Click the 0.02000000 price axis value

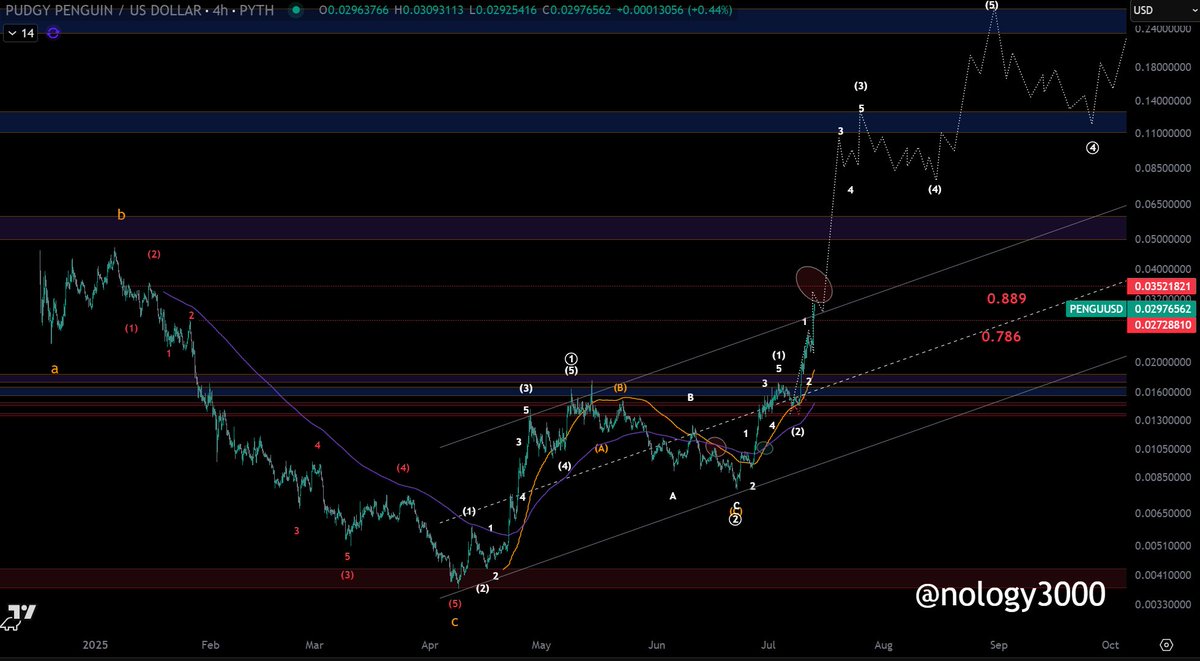pos(1162,363)
